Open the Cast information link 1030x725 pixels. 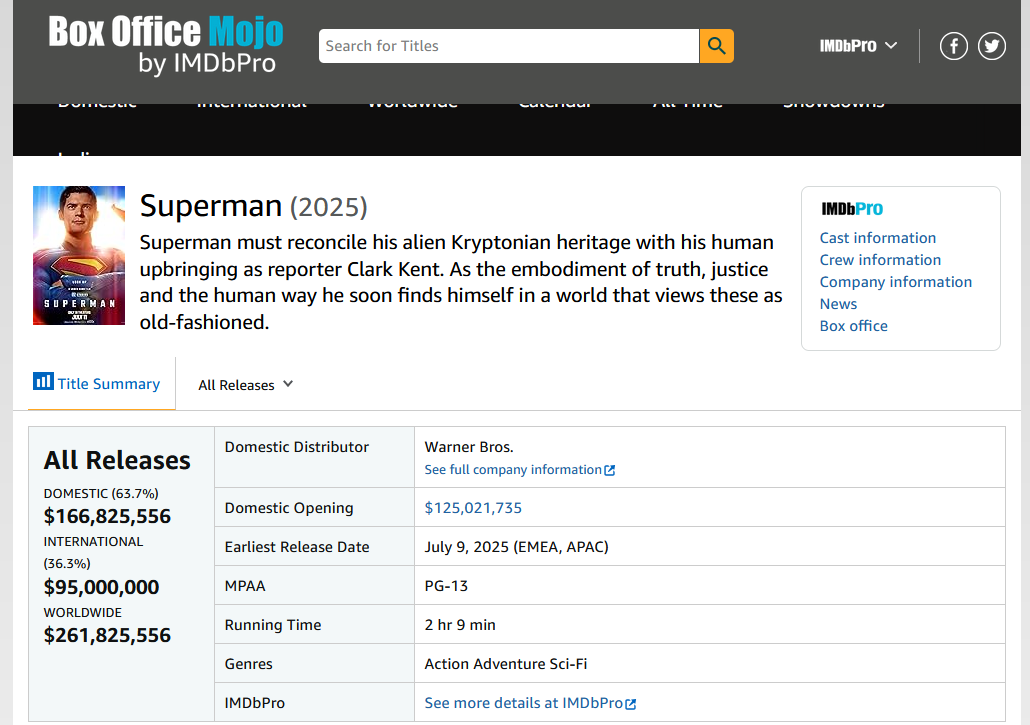(x=878, y=238)
